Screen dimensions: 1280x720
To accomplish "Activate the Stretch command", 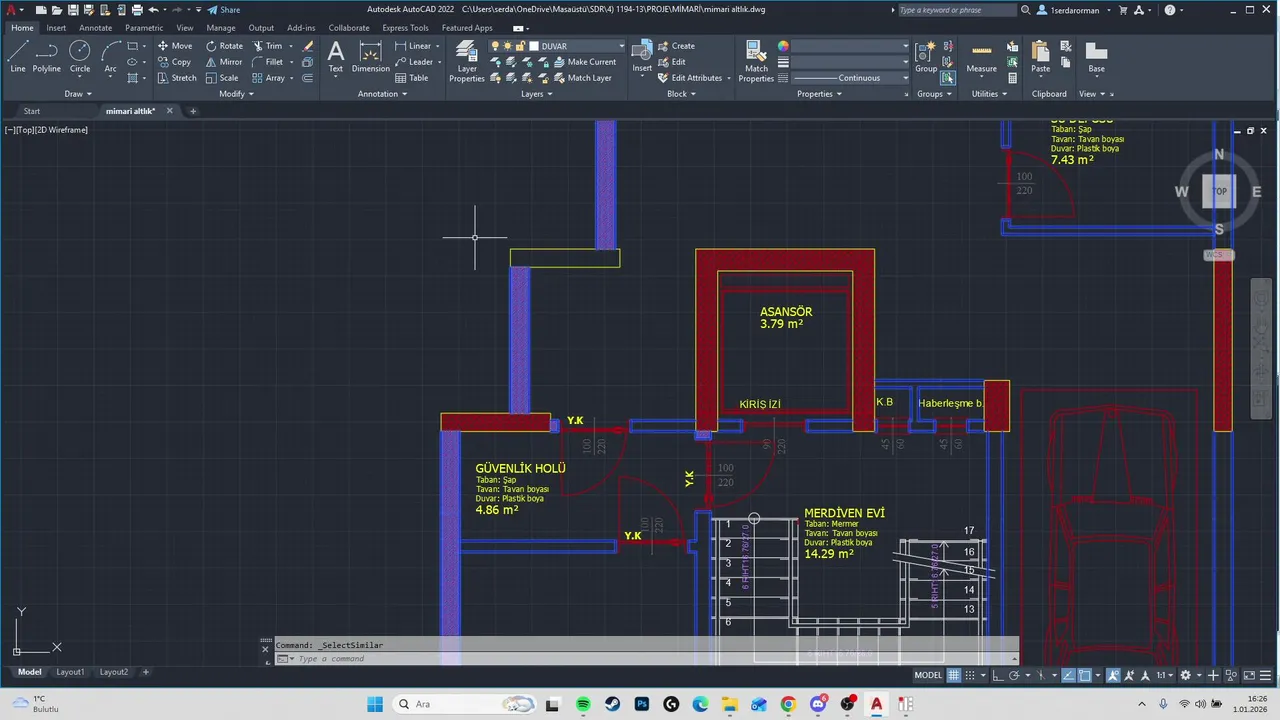I will [177, 78].
